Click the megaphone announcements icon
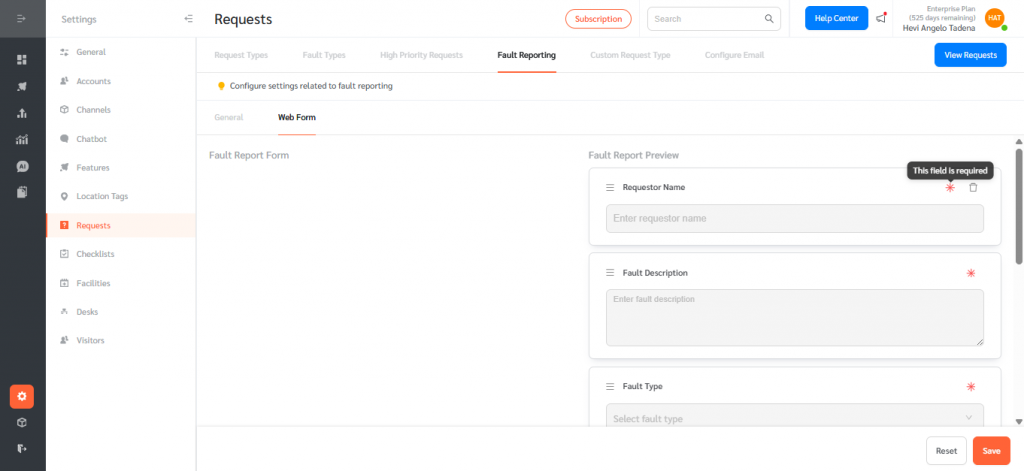Image resolution: width=1024 pixels, height=471 pixels. point(881,18)
